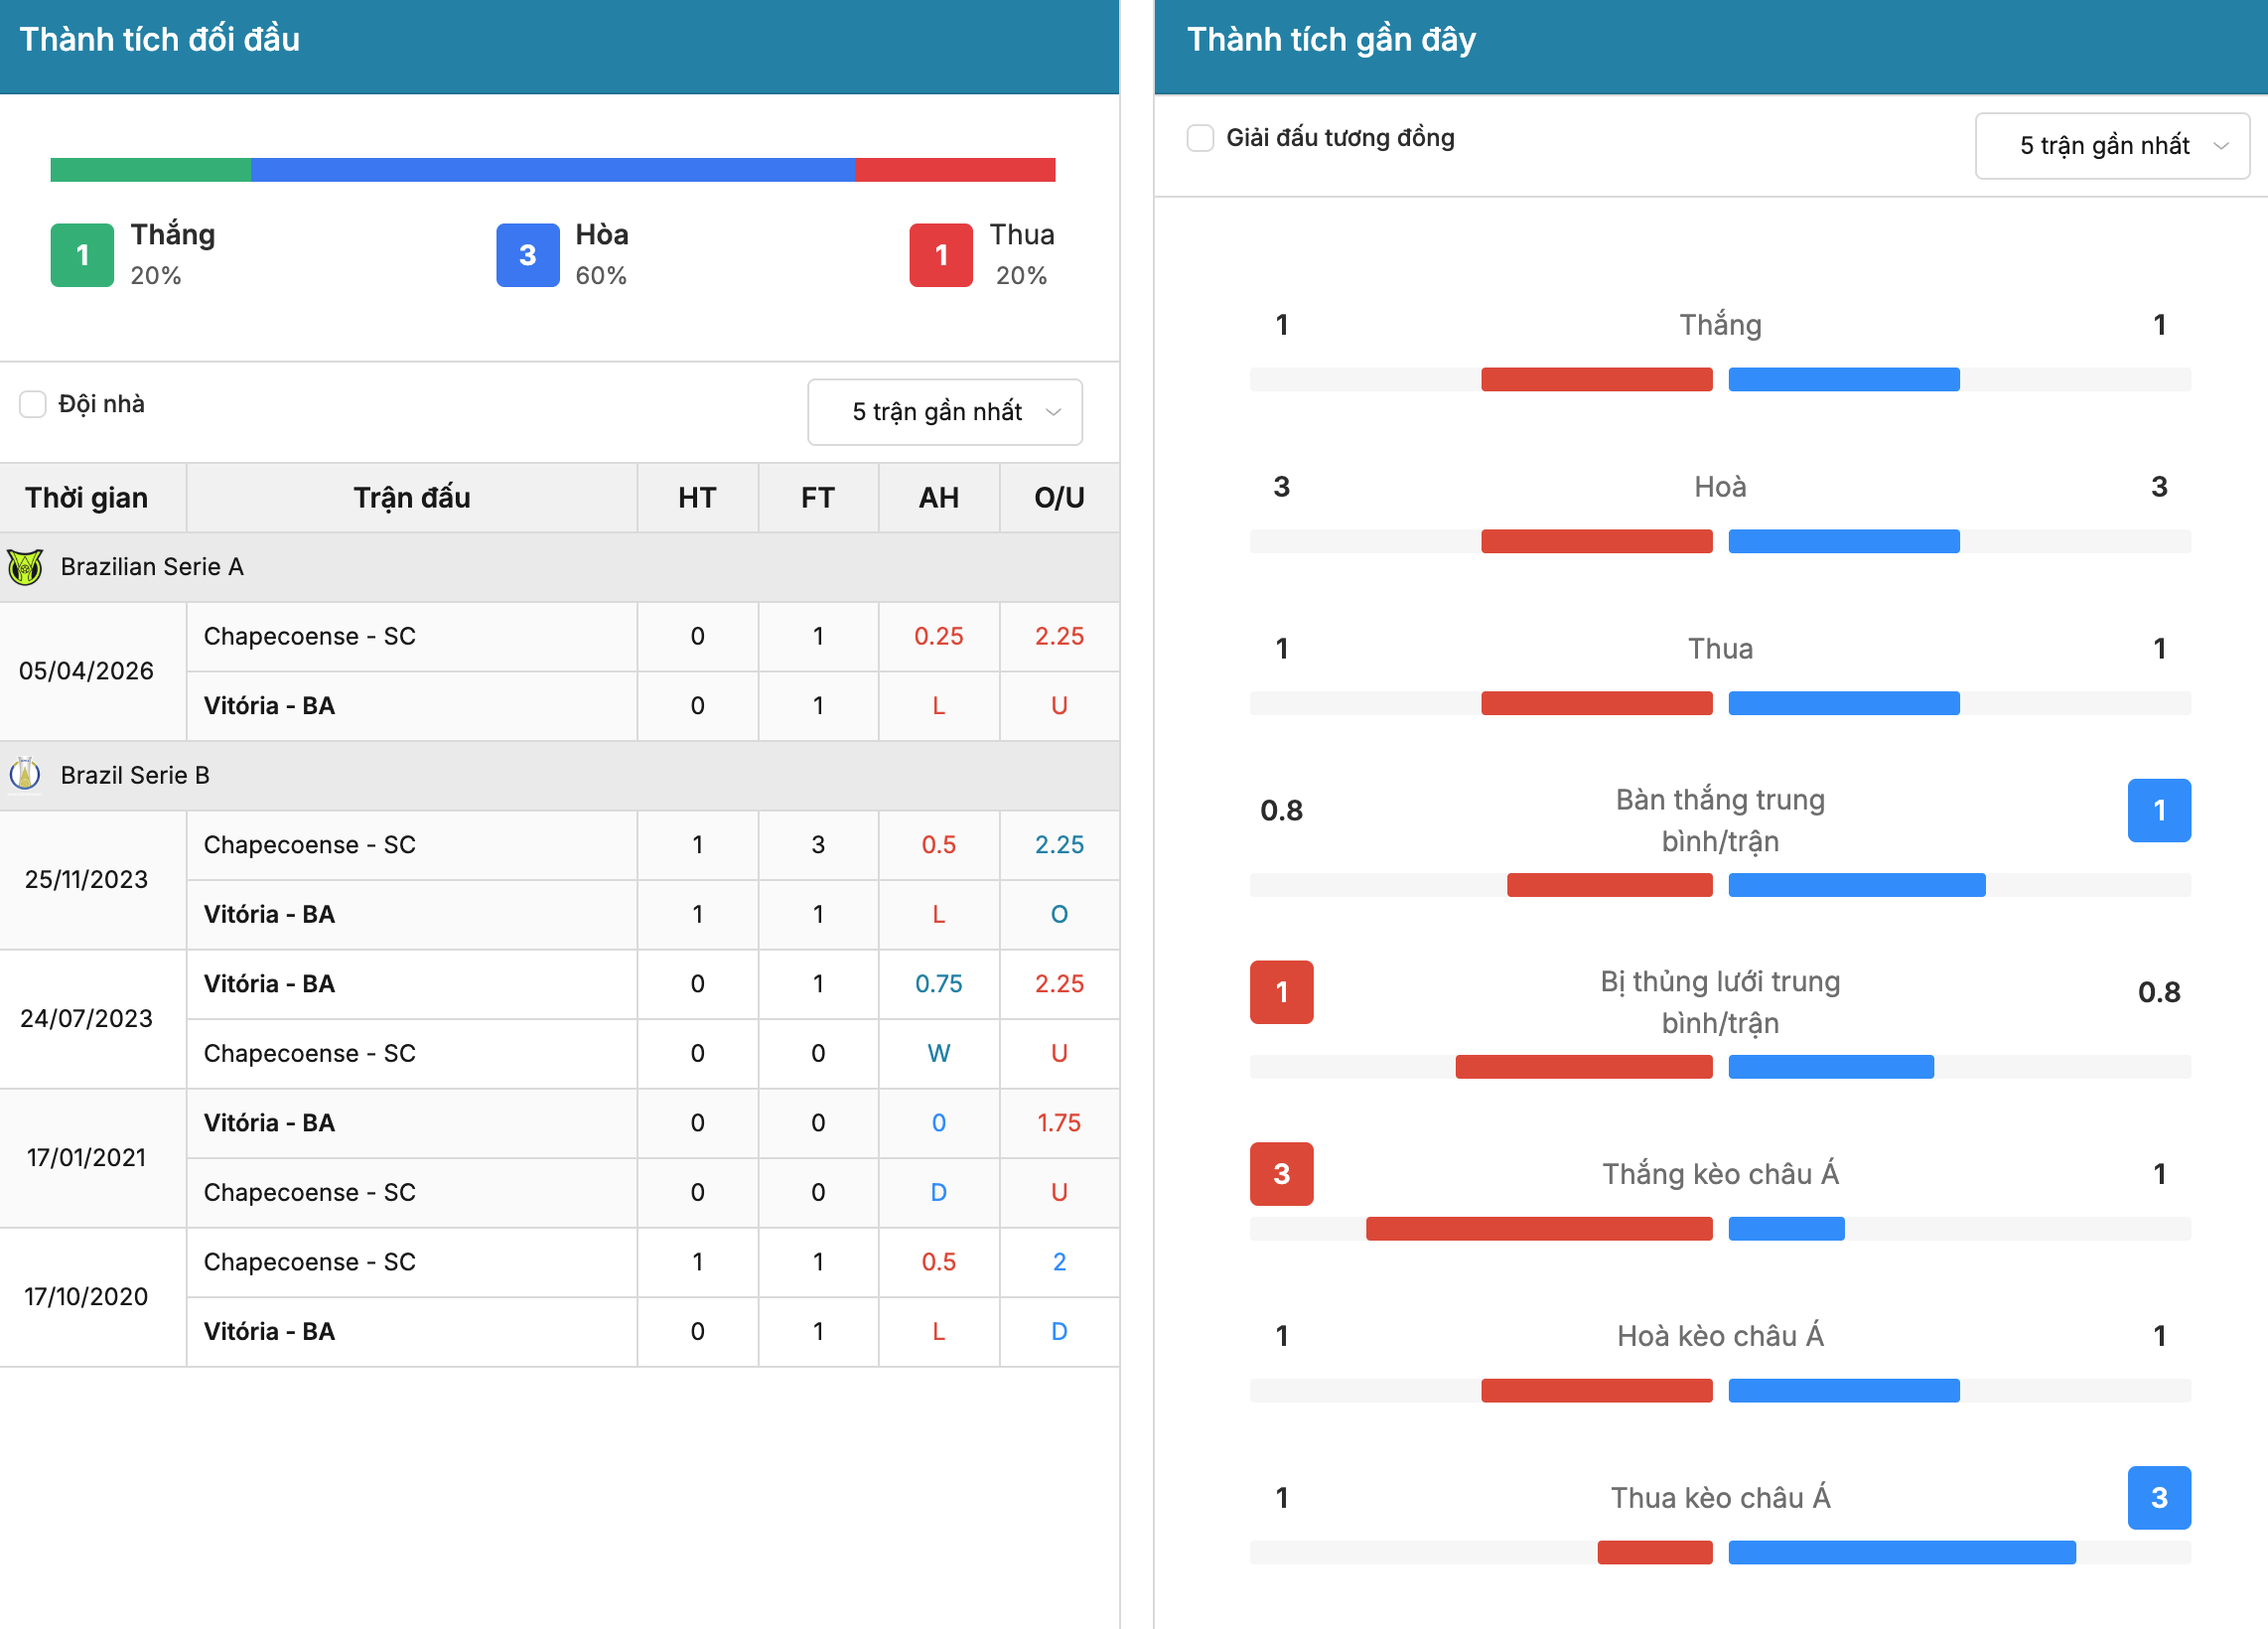The image size is (2268, 1629).
Task: Select the 24/07/2023 match date
Action: coord(87,1019)
